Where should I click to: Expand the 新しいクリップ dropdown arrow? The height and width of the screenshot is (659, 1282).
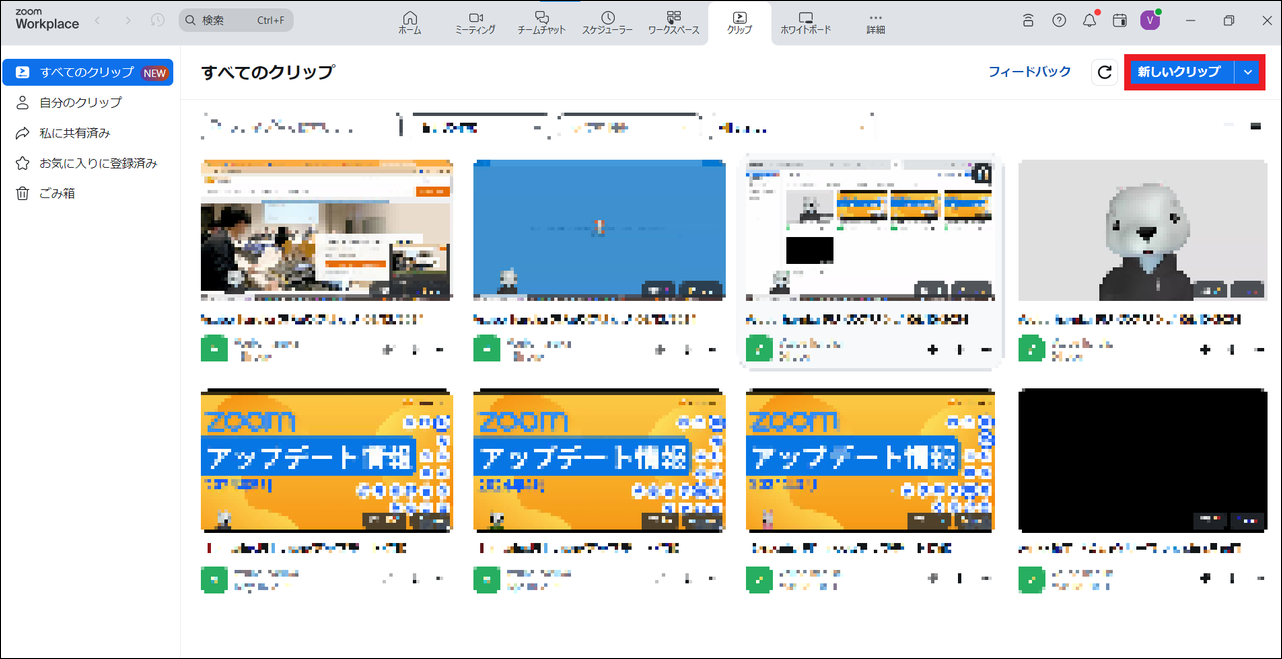pyautogui.click(x=1248, y=72)
